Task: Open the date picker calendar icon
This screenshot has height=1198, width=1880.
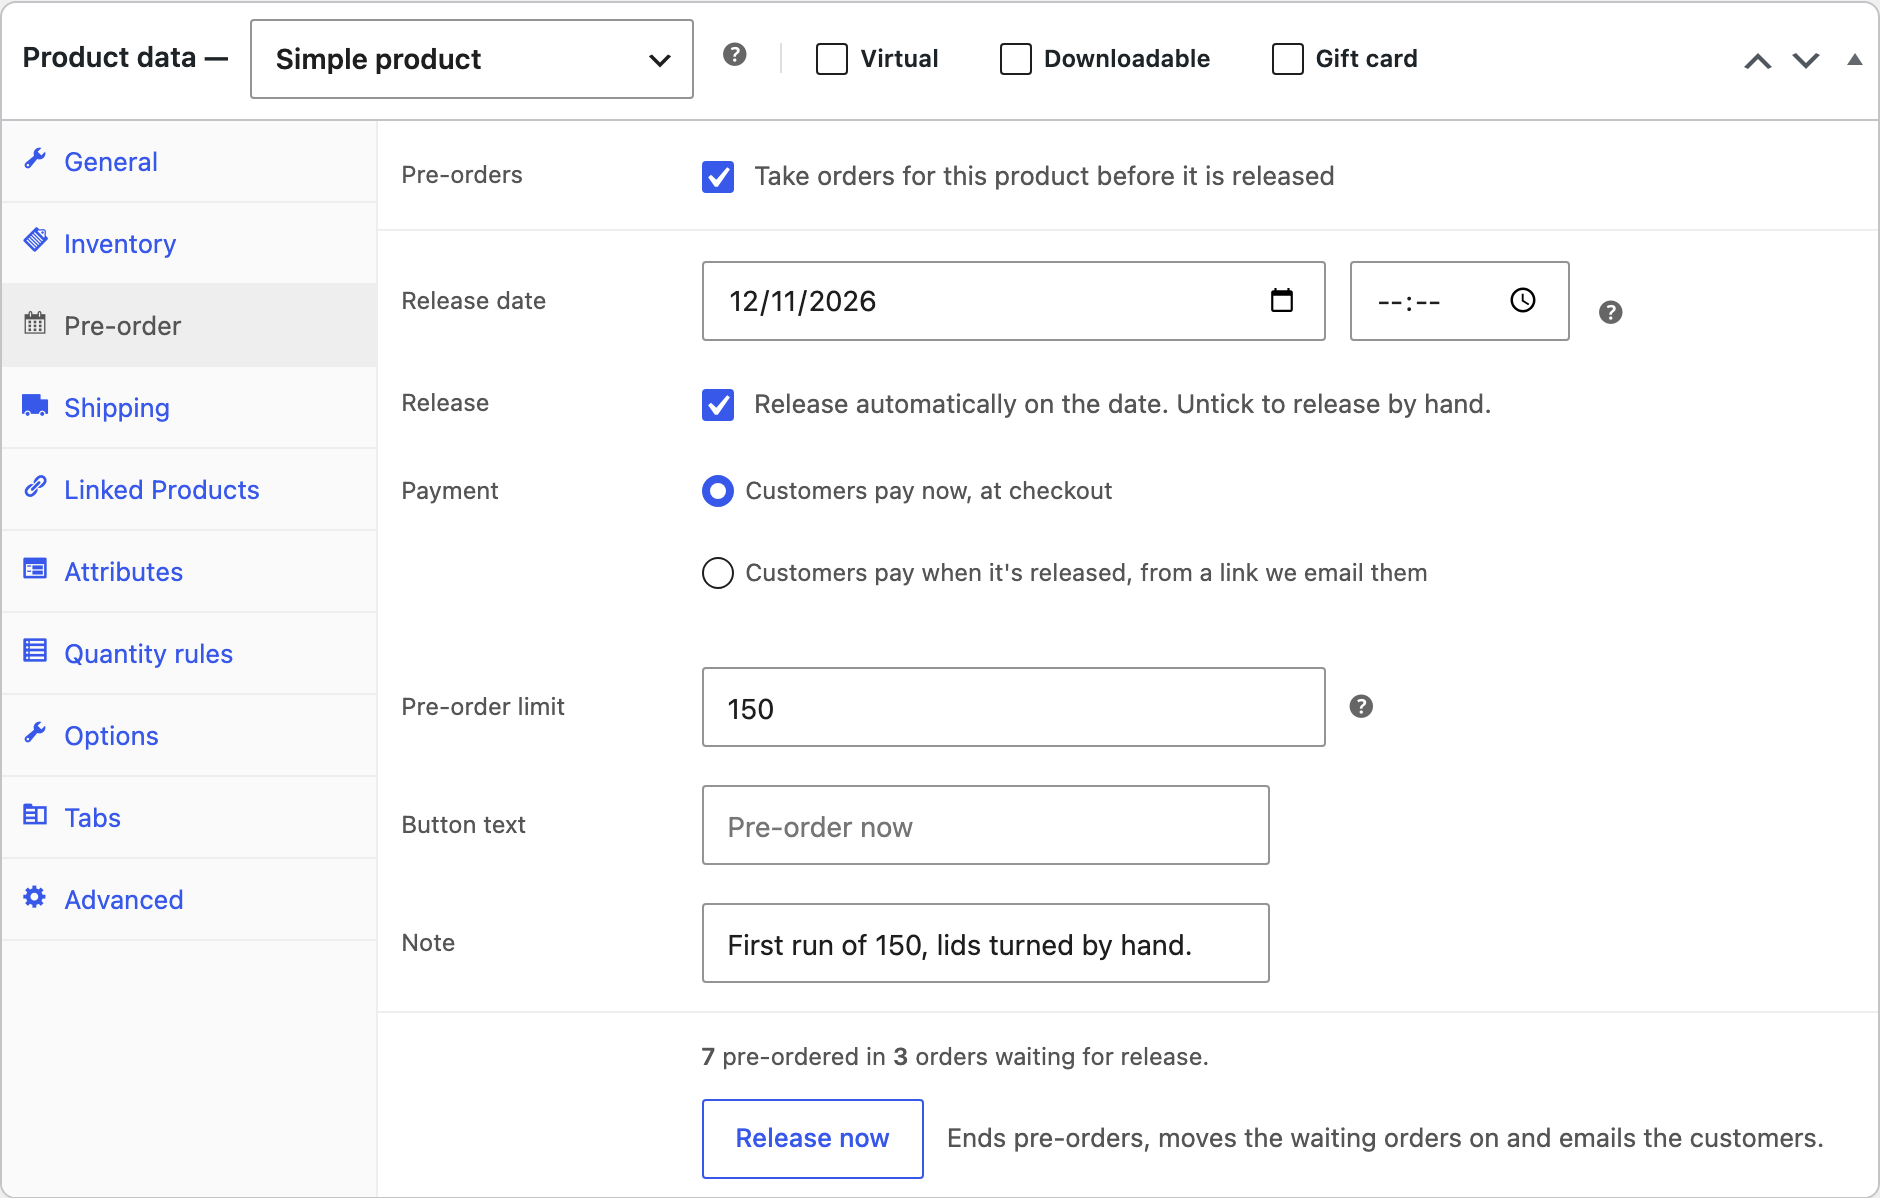Action: (x=1282, y=300)
